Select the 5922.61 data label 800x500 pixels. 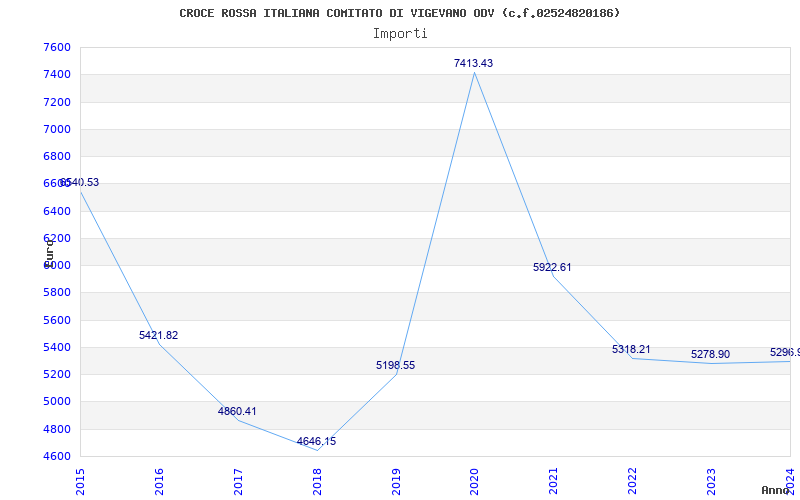552,267
